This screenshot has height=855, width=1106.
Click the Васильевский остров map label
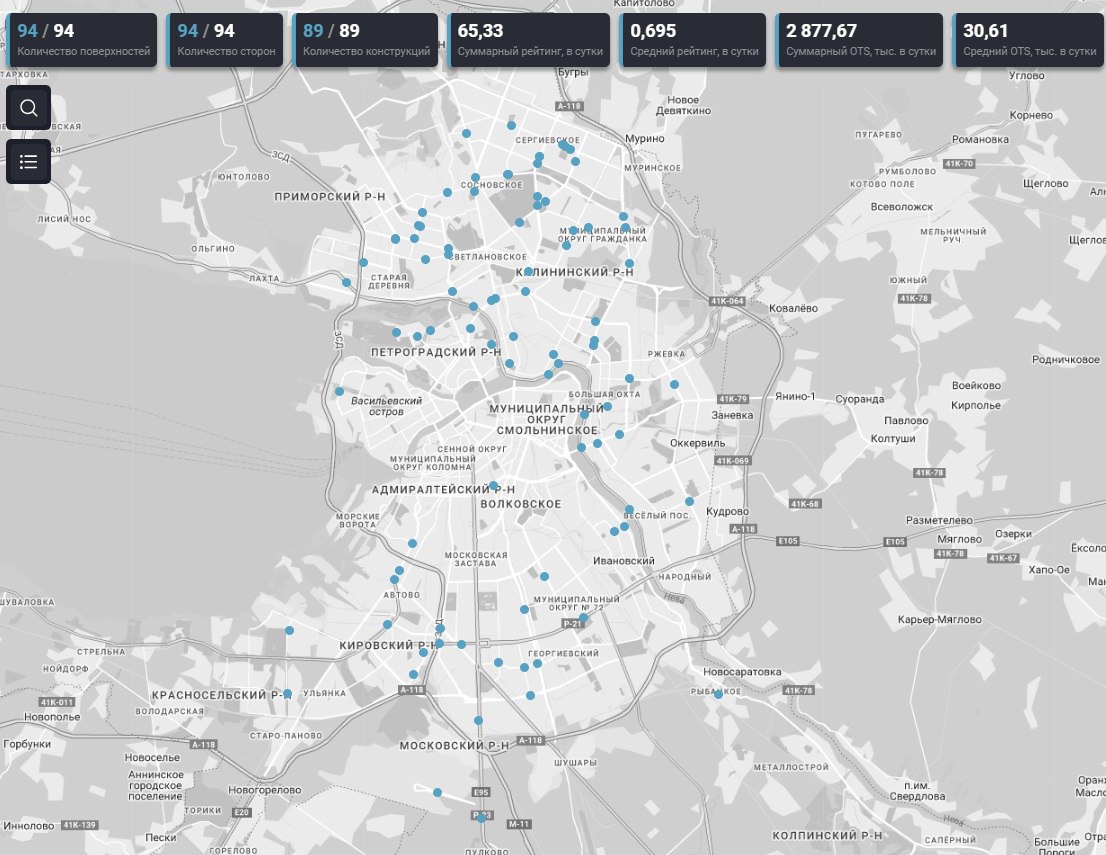(387, 406)
